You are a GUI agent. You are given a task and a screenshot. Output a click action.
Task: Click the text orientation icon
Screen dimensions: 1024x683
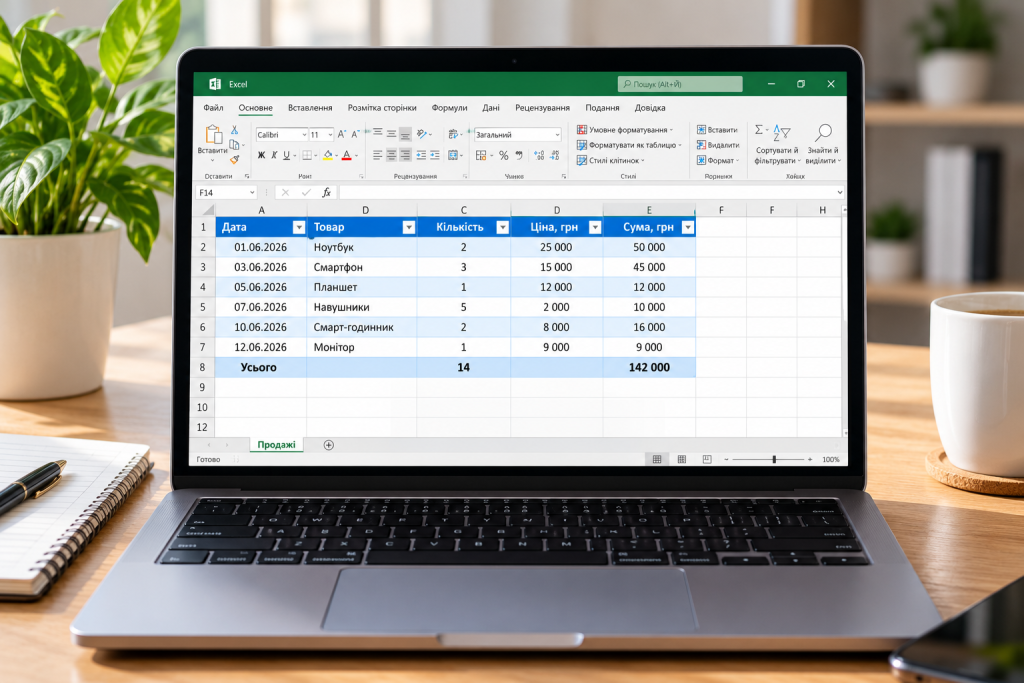pos(422,134)
